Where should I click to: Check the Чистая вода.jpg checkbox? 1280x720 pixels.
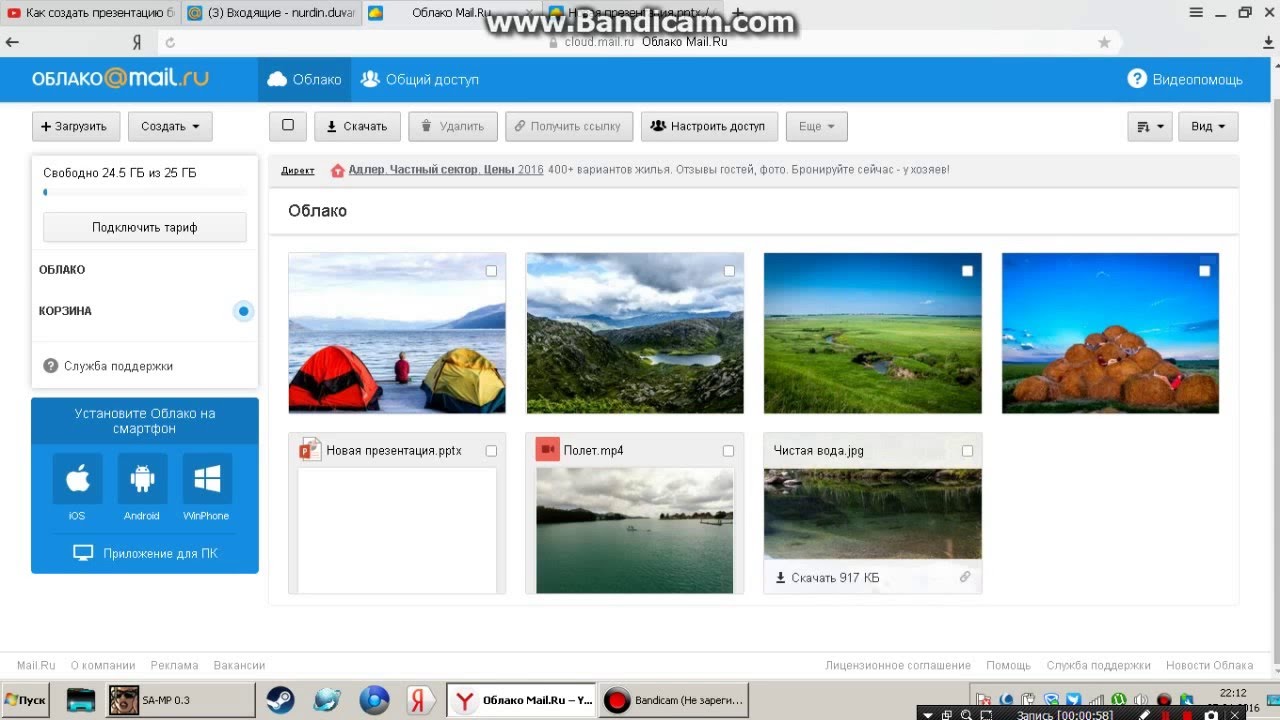(x=967, y=451)
